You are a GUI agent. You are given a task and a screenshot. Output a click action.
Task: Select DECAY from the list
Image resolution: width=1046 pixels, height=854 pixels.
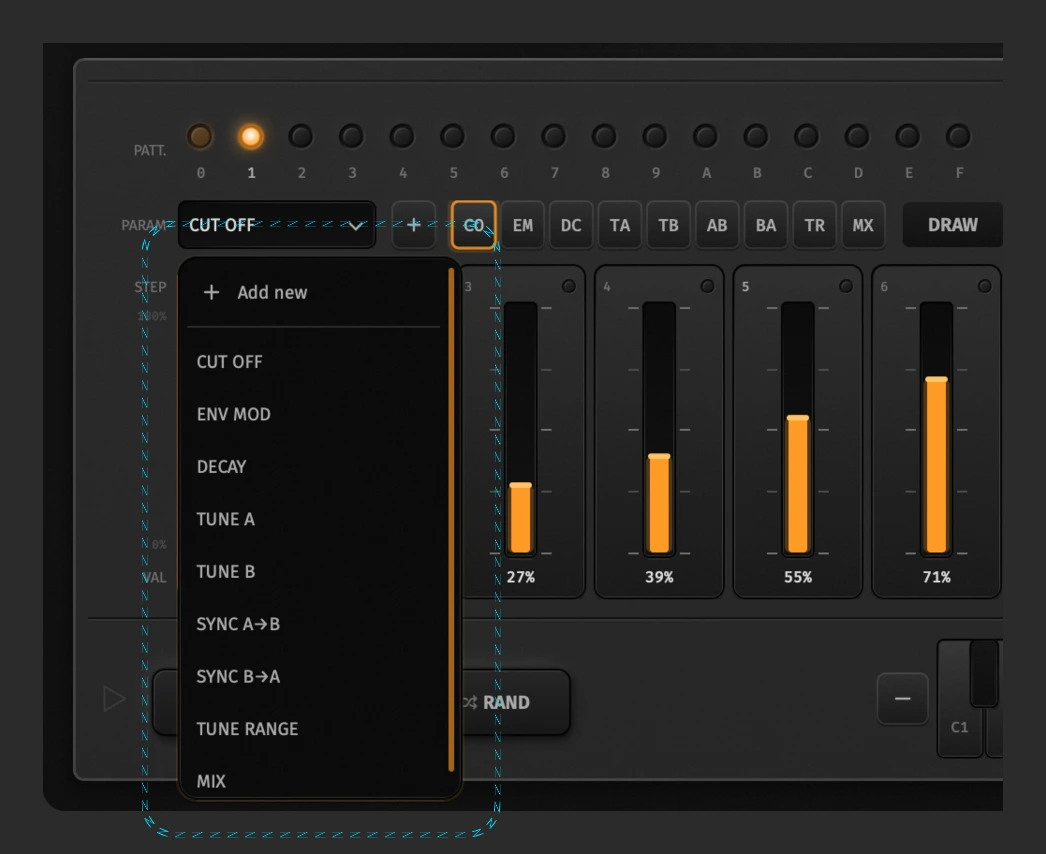click(x=314, y=466)
